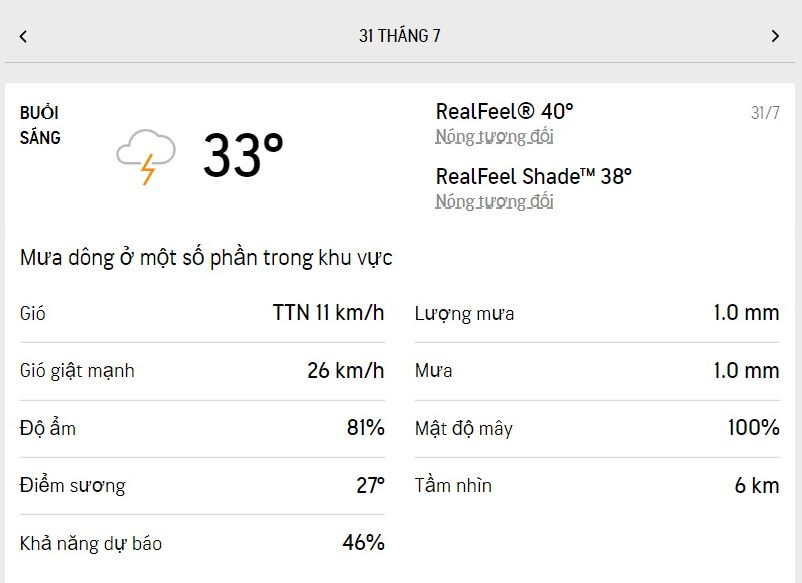Image resolution: width=802 pixels, height=583 pixels.
Task: Go to the previous day arrow
Action: coord(23,36)
